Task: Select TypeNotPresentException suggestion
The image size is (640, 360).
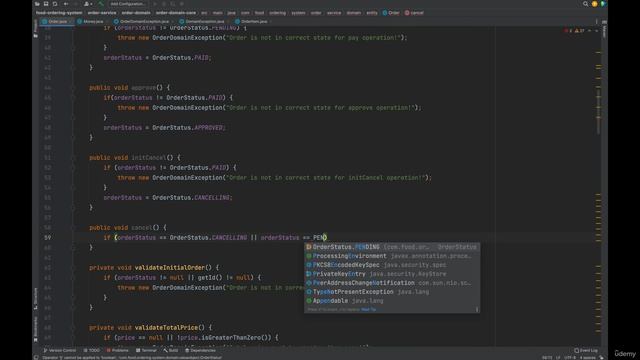Action: click(x=392, y=292)
